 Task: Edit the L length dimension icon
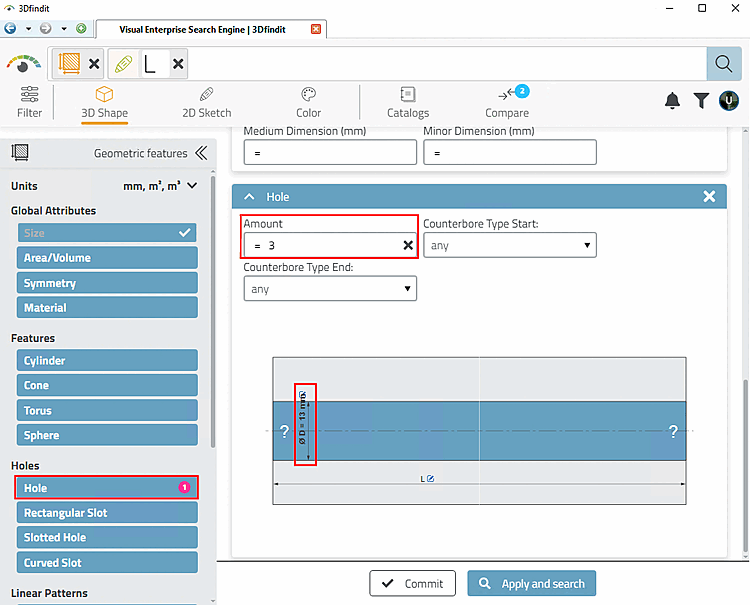430,479
